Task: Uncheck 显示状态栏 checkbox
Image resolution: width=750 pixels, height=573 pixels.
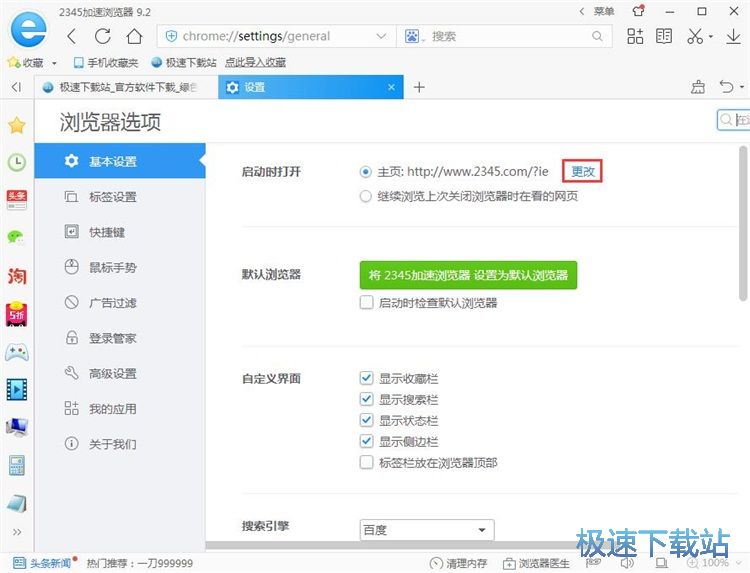Action: point(366,420)
